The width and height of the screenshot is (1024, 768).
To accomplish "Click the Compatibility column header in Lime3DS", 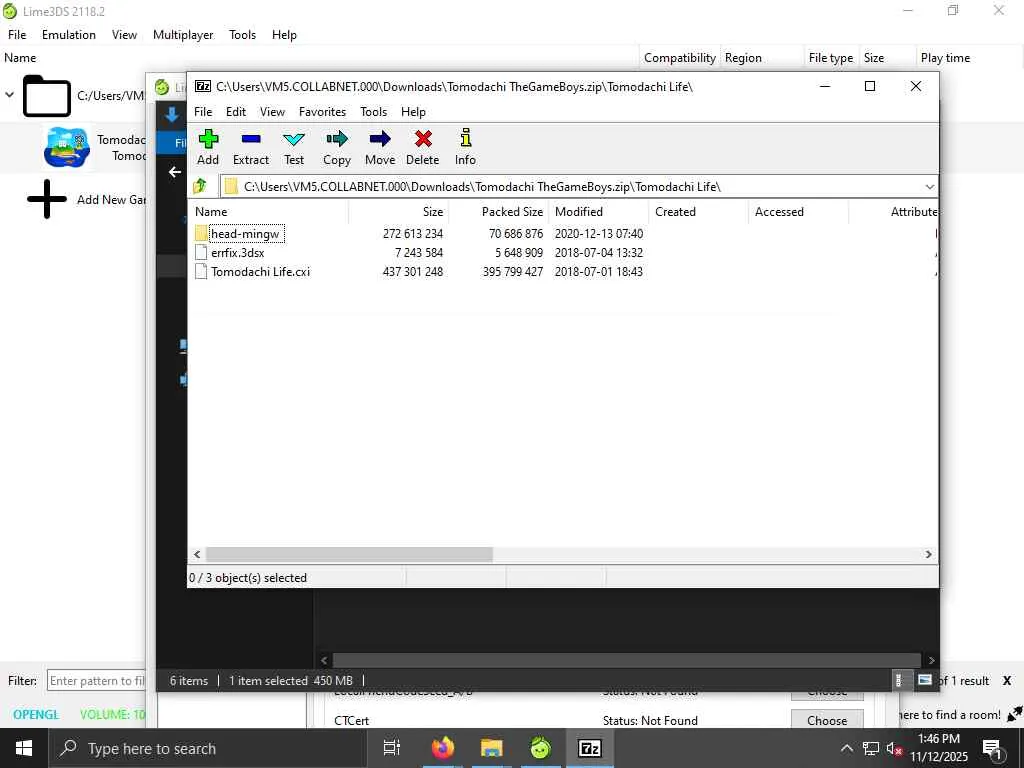I will point(680,58).
